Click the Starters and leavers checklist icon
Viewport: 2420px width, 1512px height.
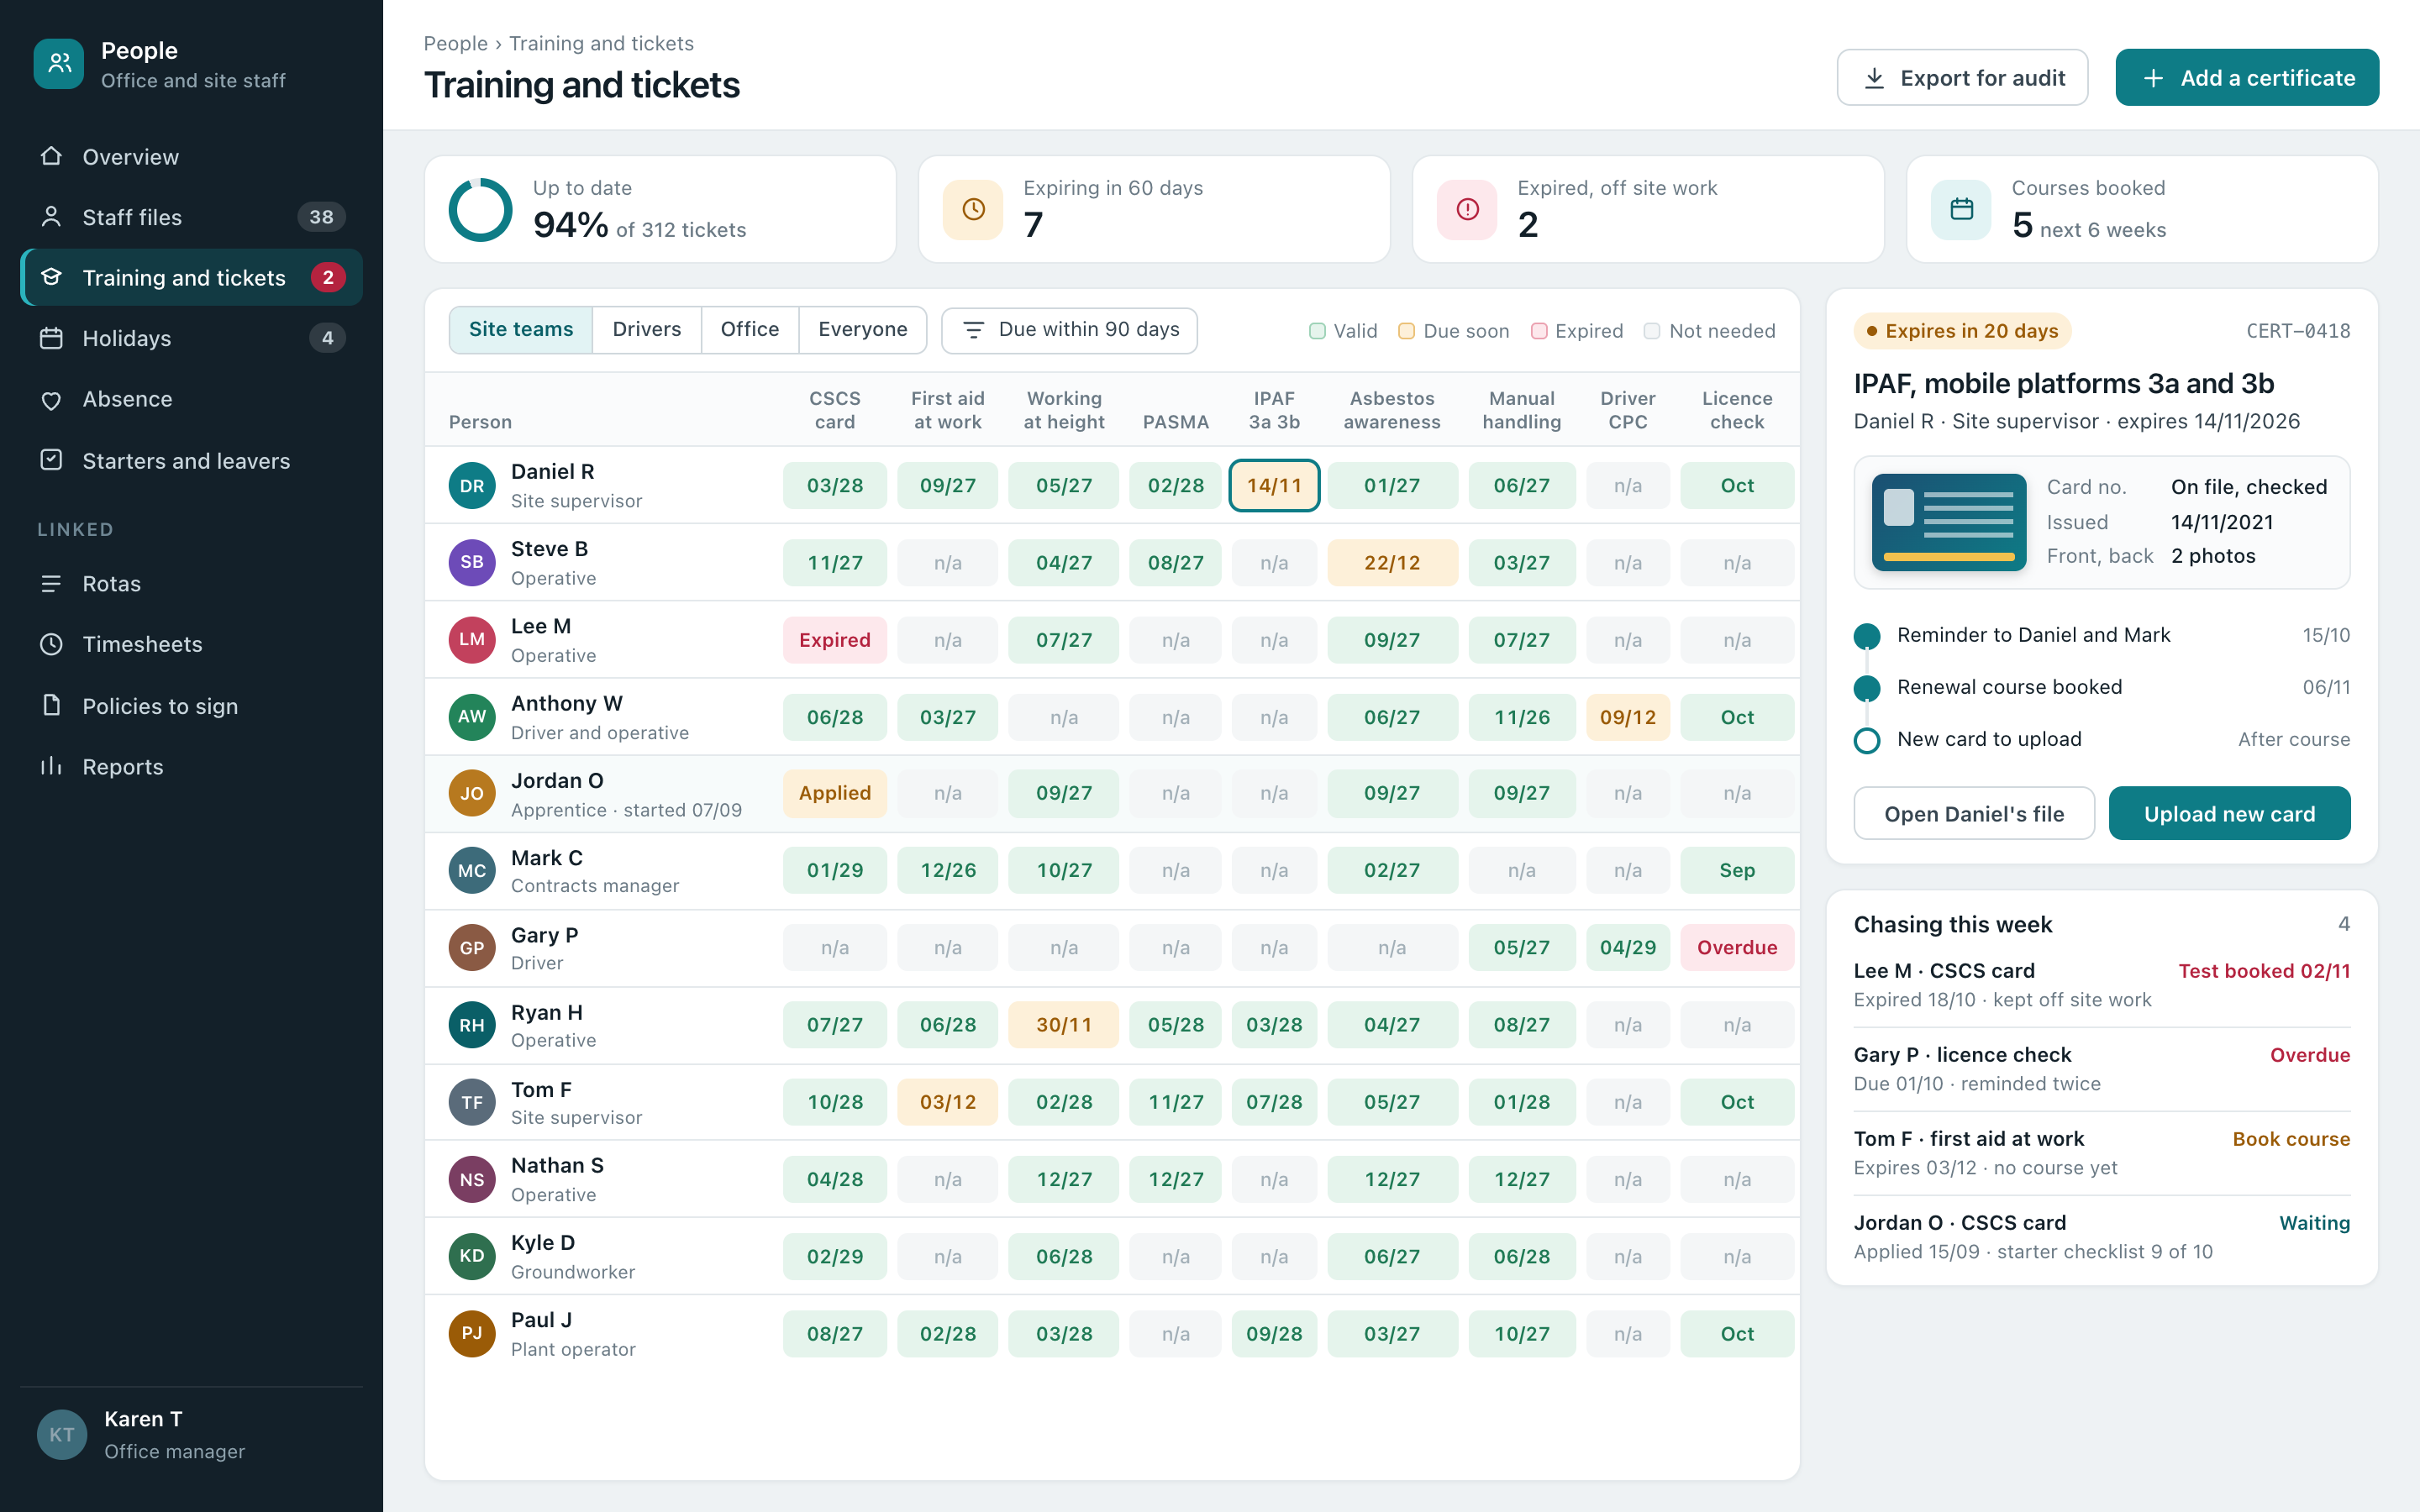(x=51, y=460)
